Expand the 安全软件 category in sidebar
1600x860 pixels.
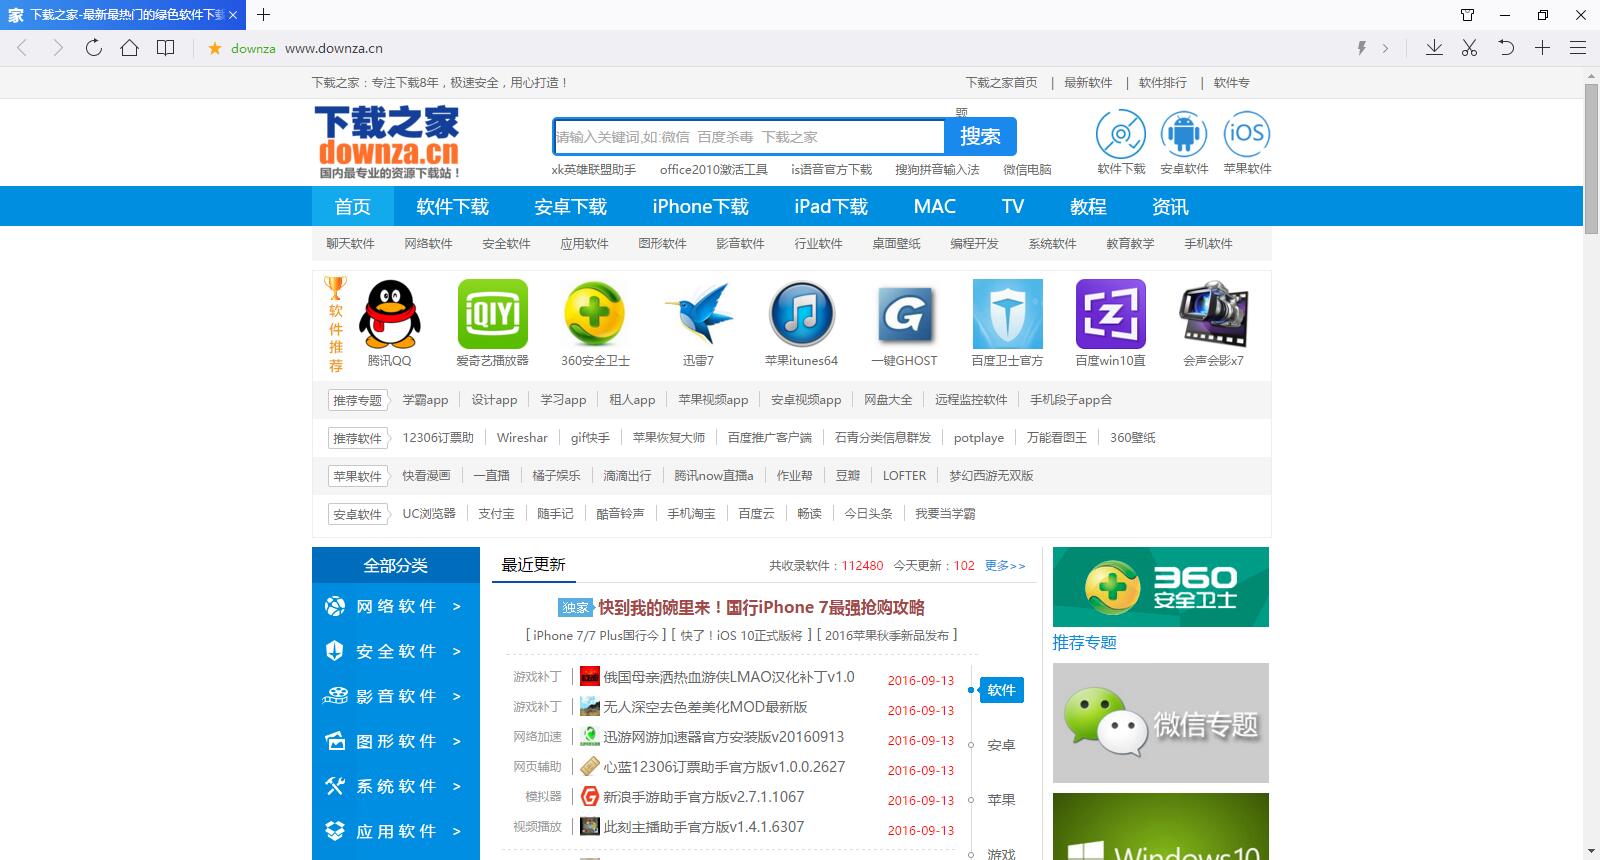coord(396,651)
